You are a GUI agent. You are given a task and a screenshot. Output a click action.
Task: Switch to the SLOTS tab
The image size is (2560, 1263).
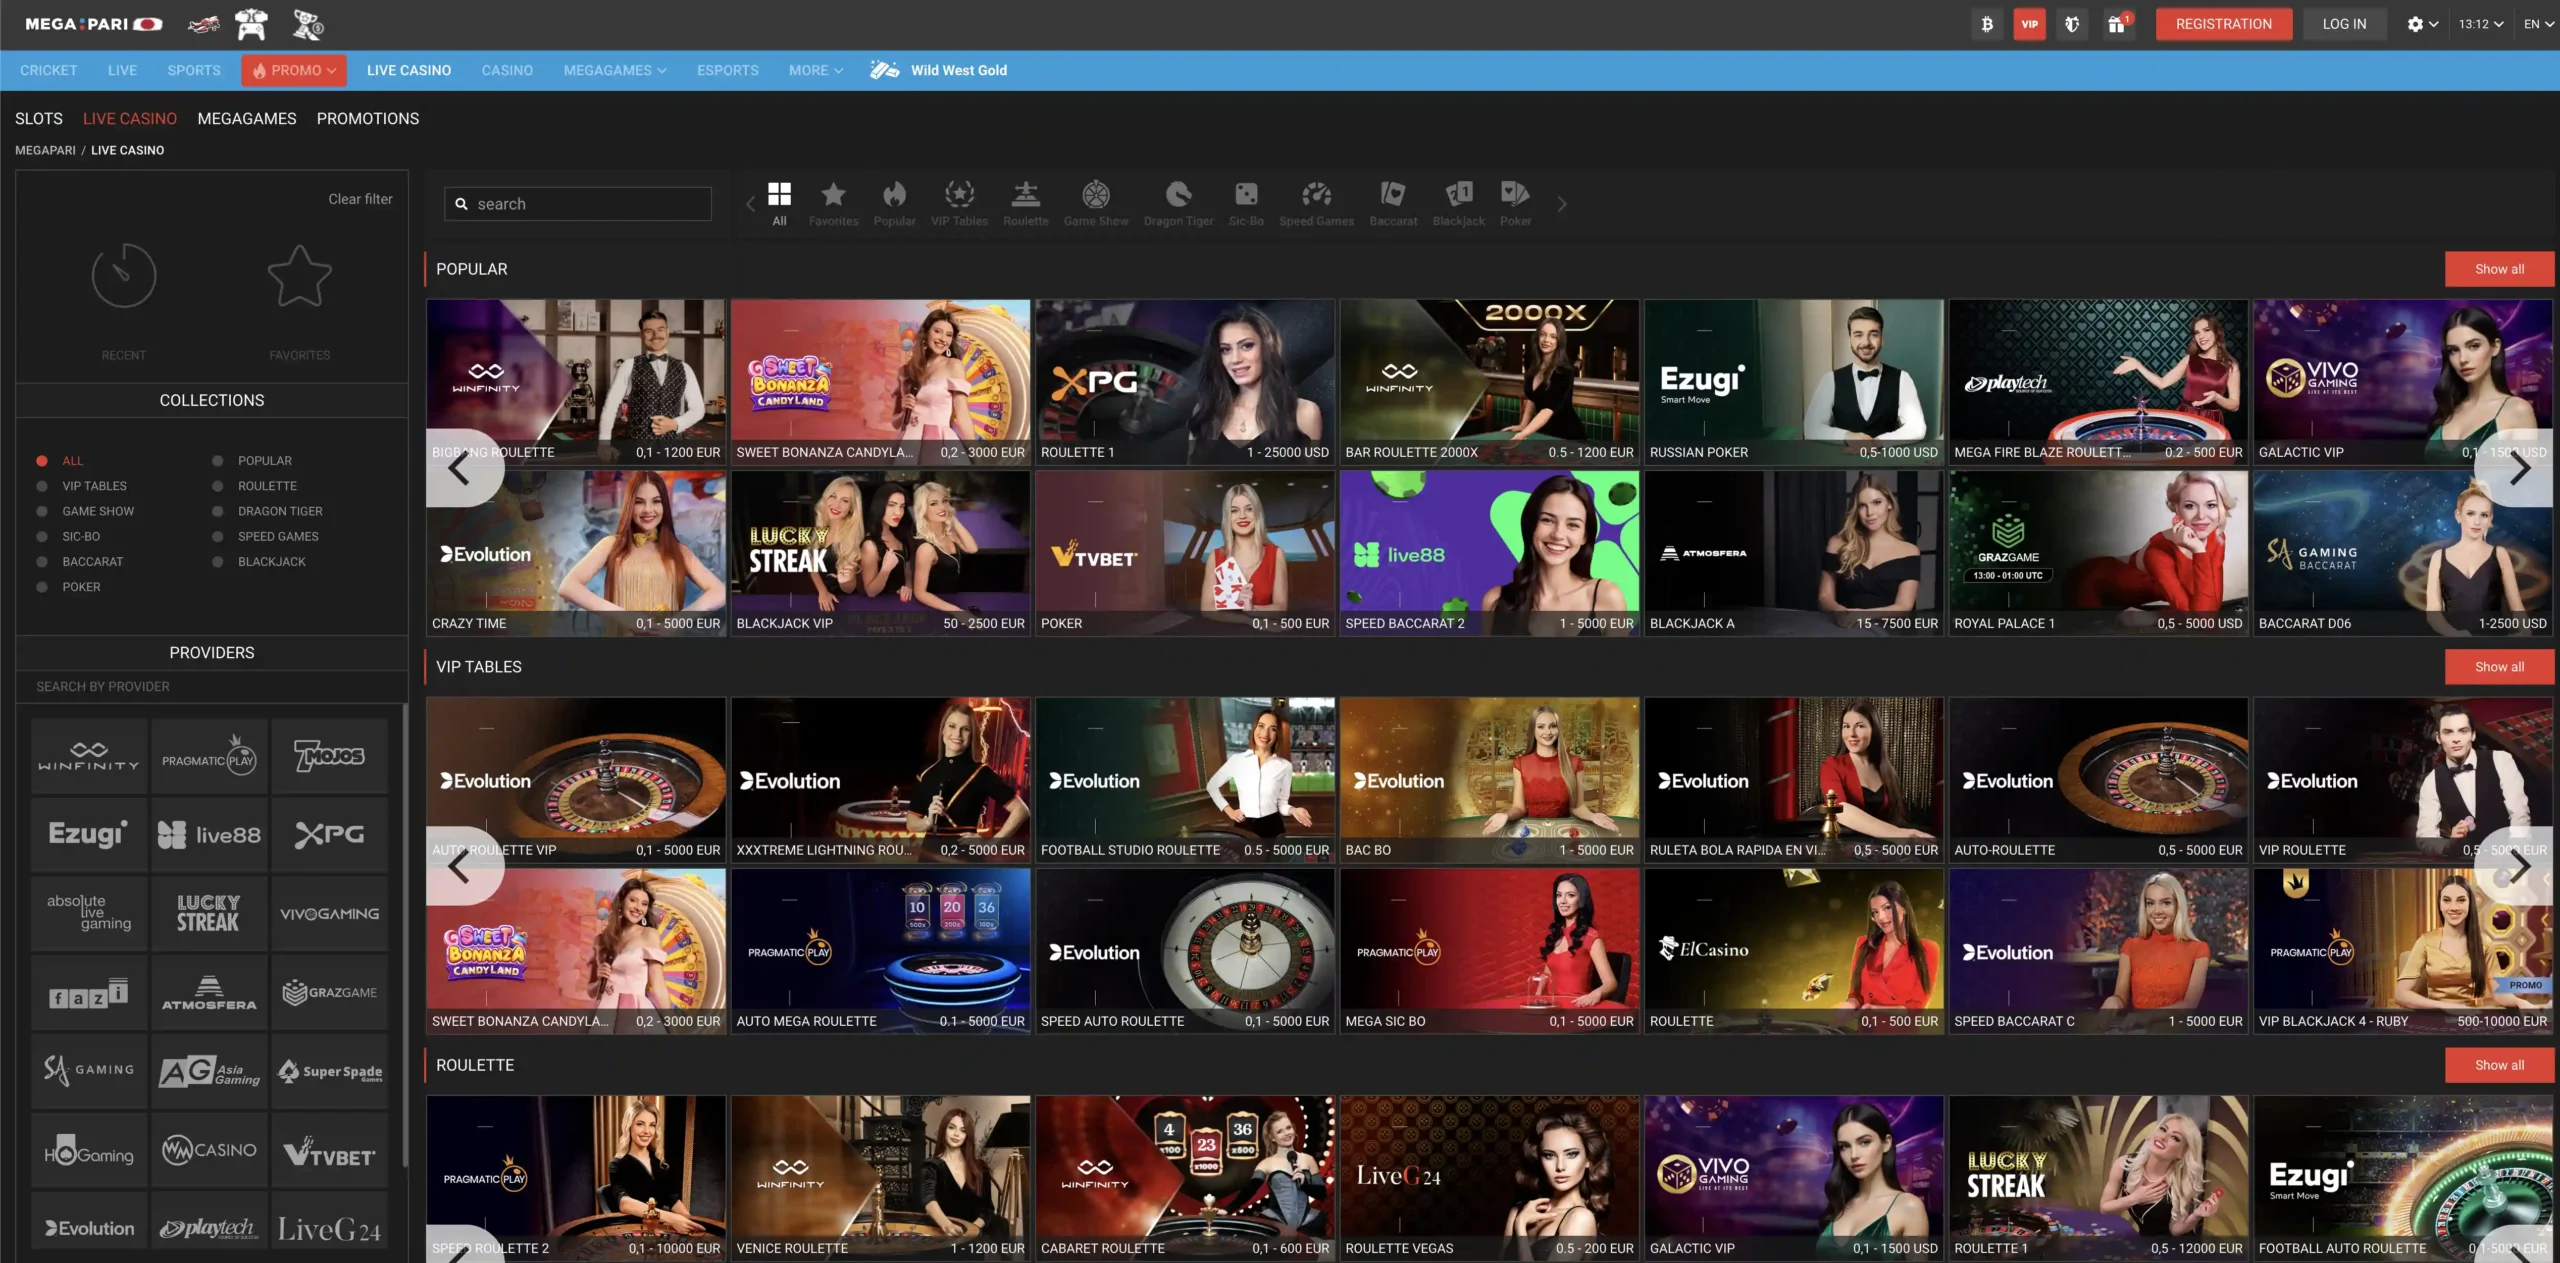pos(39,119)
